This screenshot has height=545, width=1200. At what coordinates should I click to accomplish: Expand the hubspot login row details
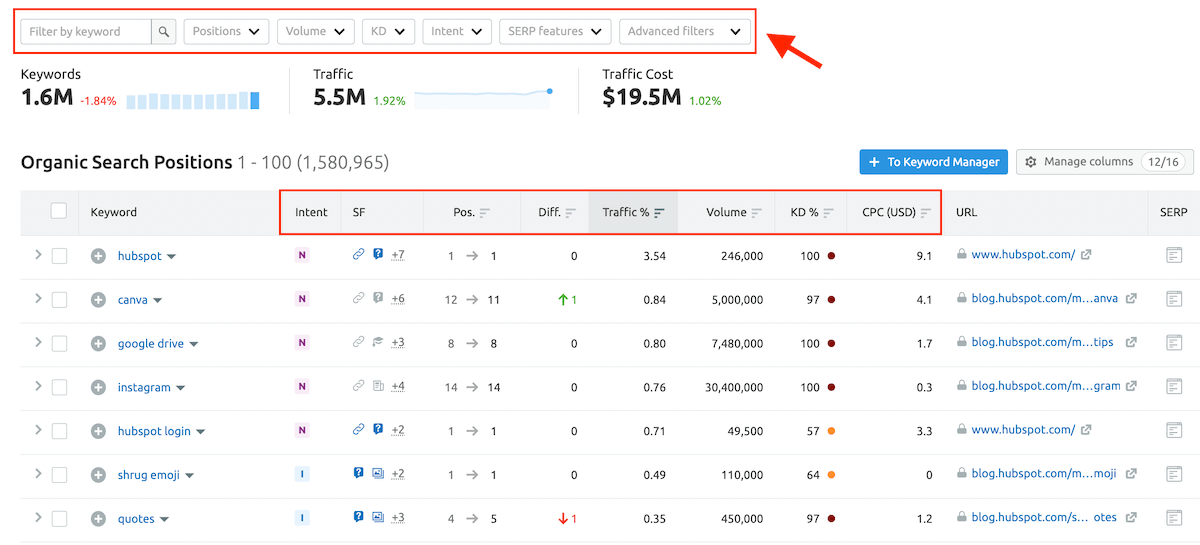pyautogui.click(x=38, y=430)
